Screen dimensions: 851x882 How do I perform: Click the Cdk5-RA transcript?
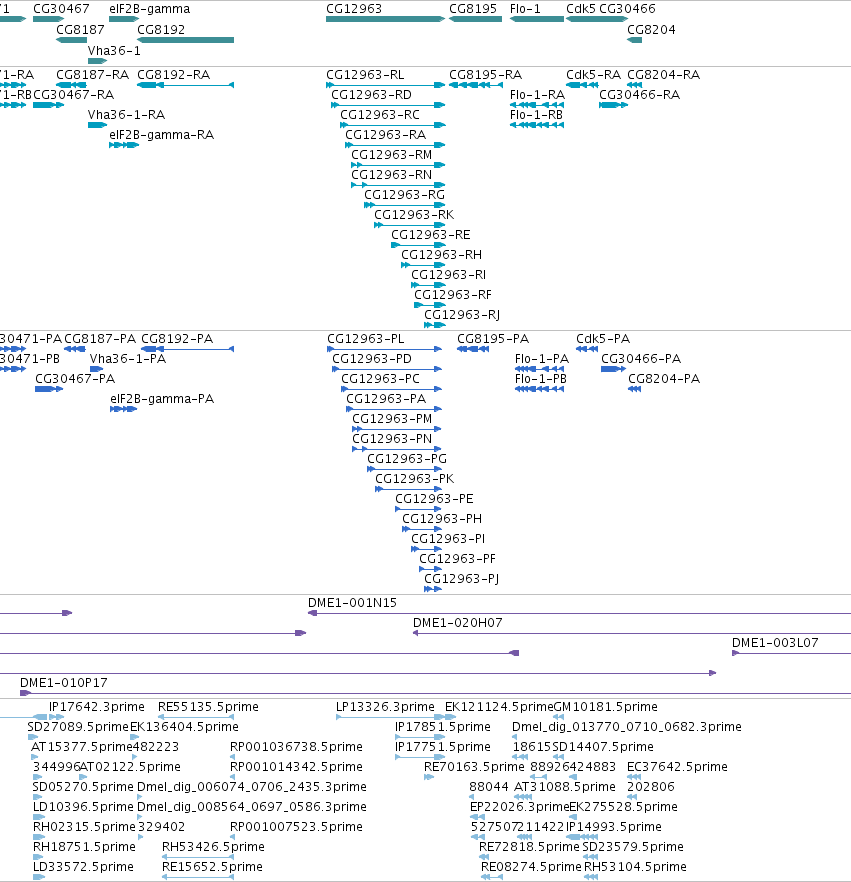(x=582, y=85)
